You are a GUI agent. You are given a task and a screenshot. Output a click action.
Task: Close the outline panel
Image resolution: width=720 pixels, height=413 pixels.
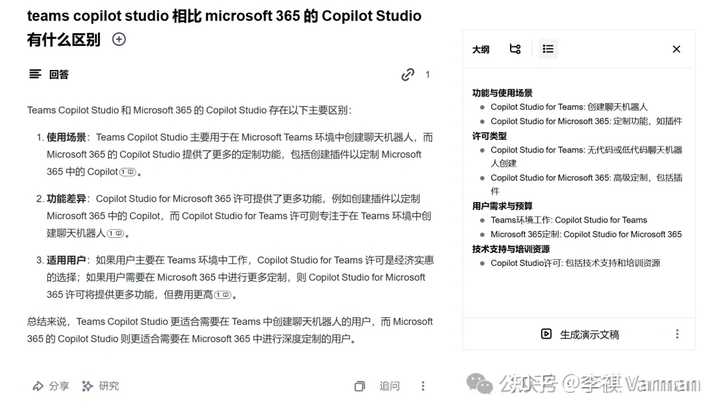pyautogui.click(x=676, y=49)
